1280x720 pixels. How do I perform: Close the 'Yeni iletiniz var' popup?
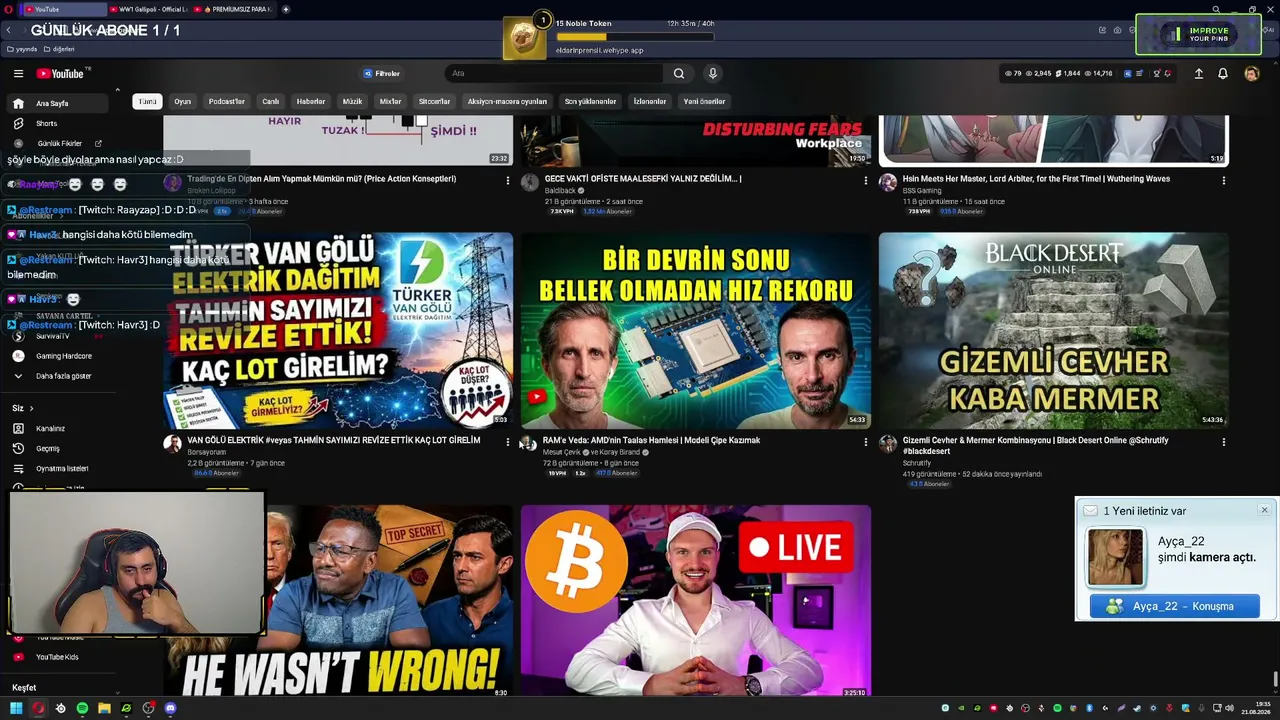click(x=1264, y=510)
